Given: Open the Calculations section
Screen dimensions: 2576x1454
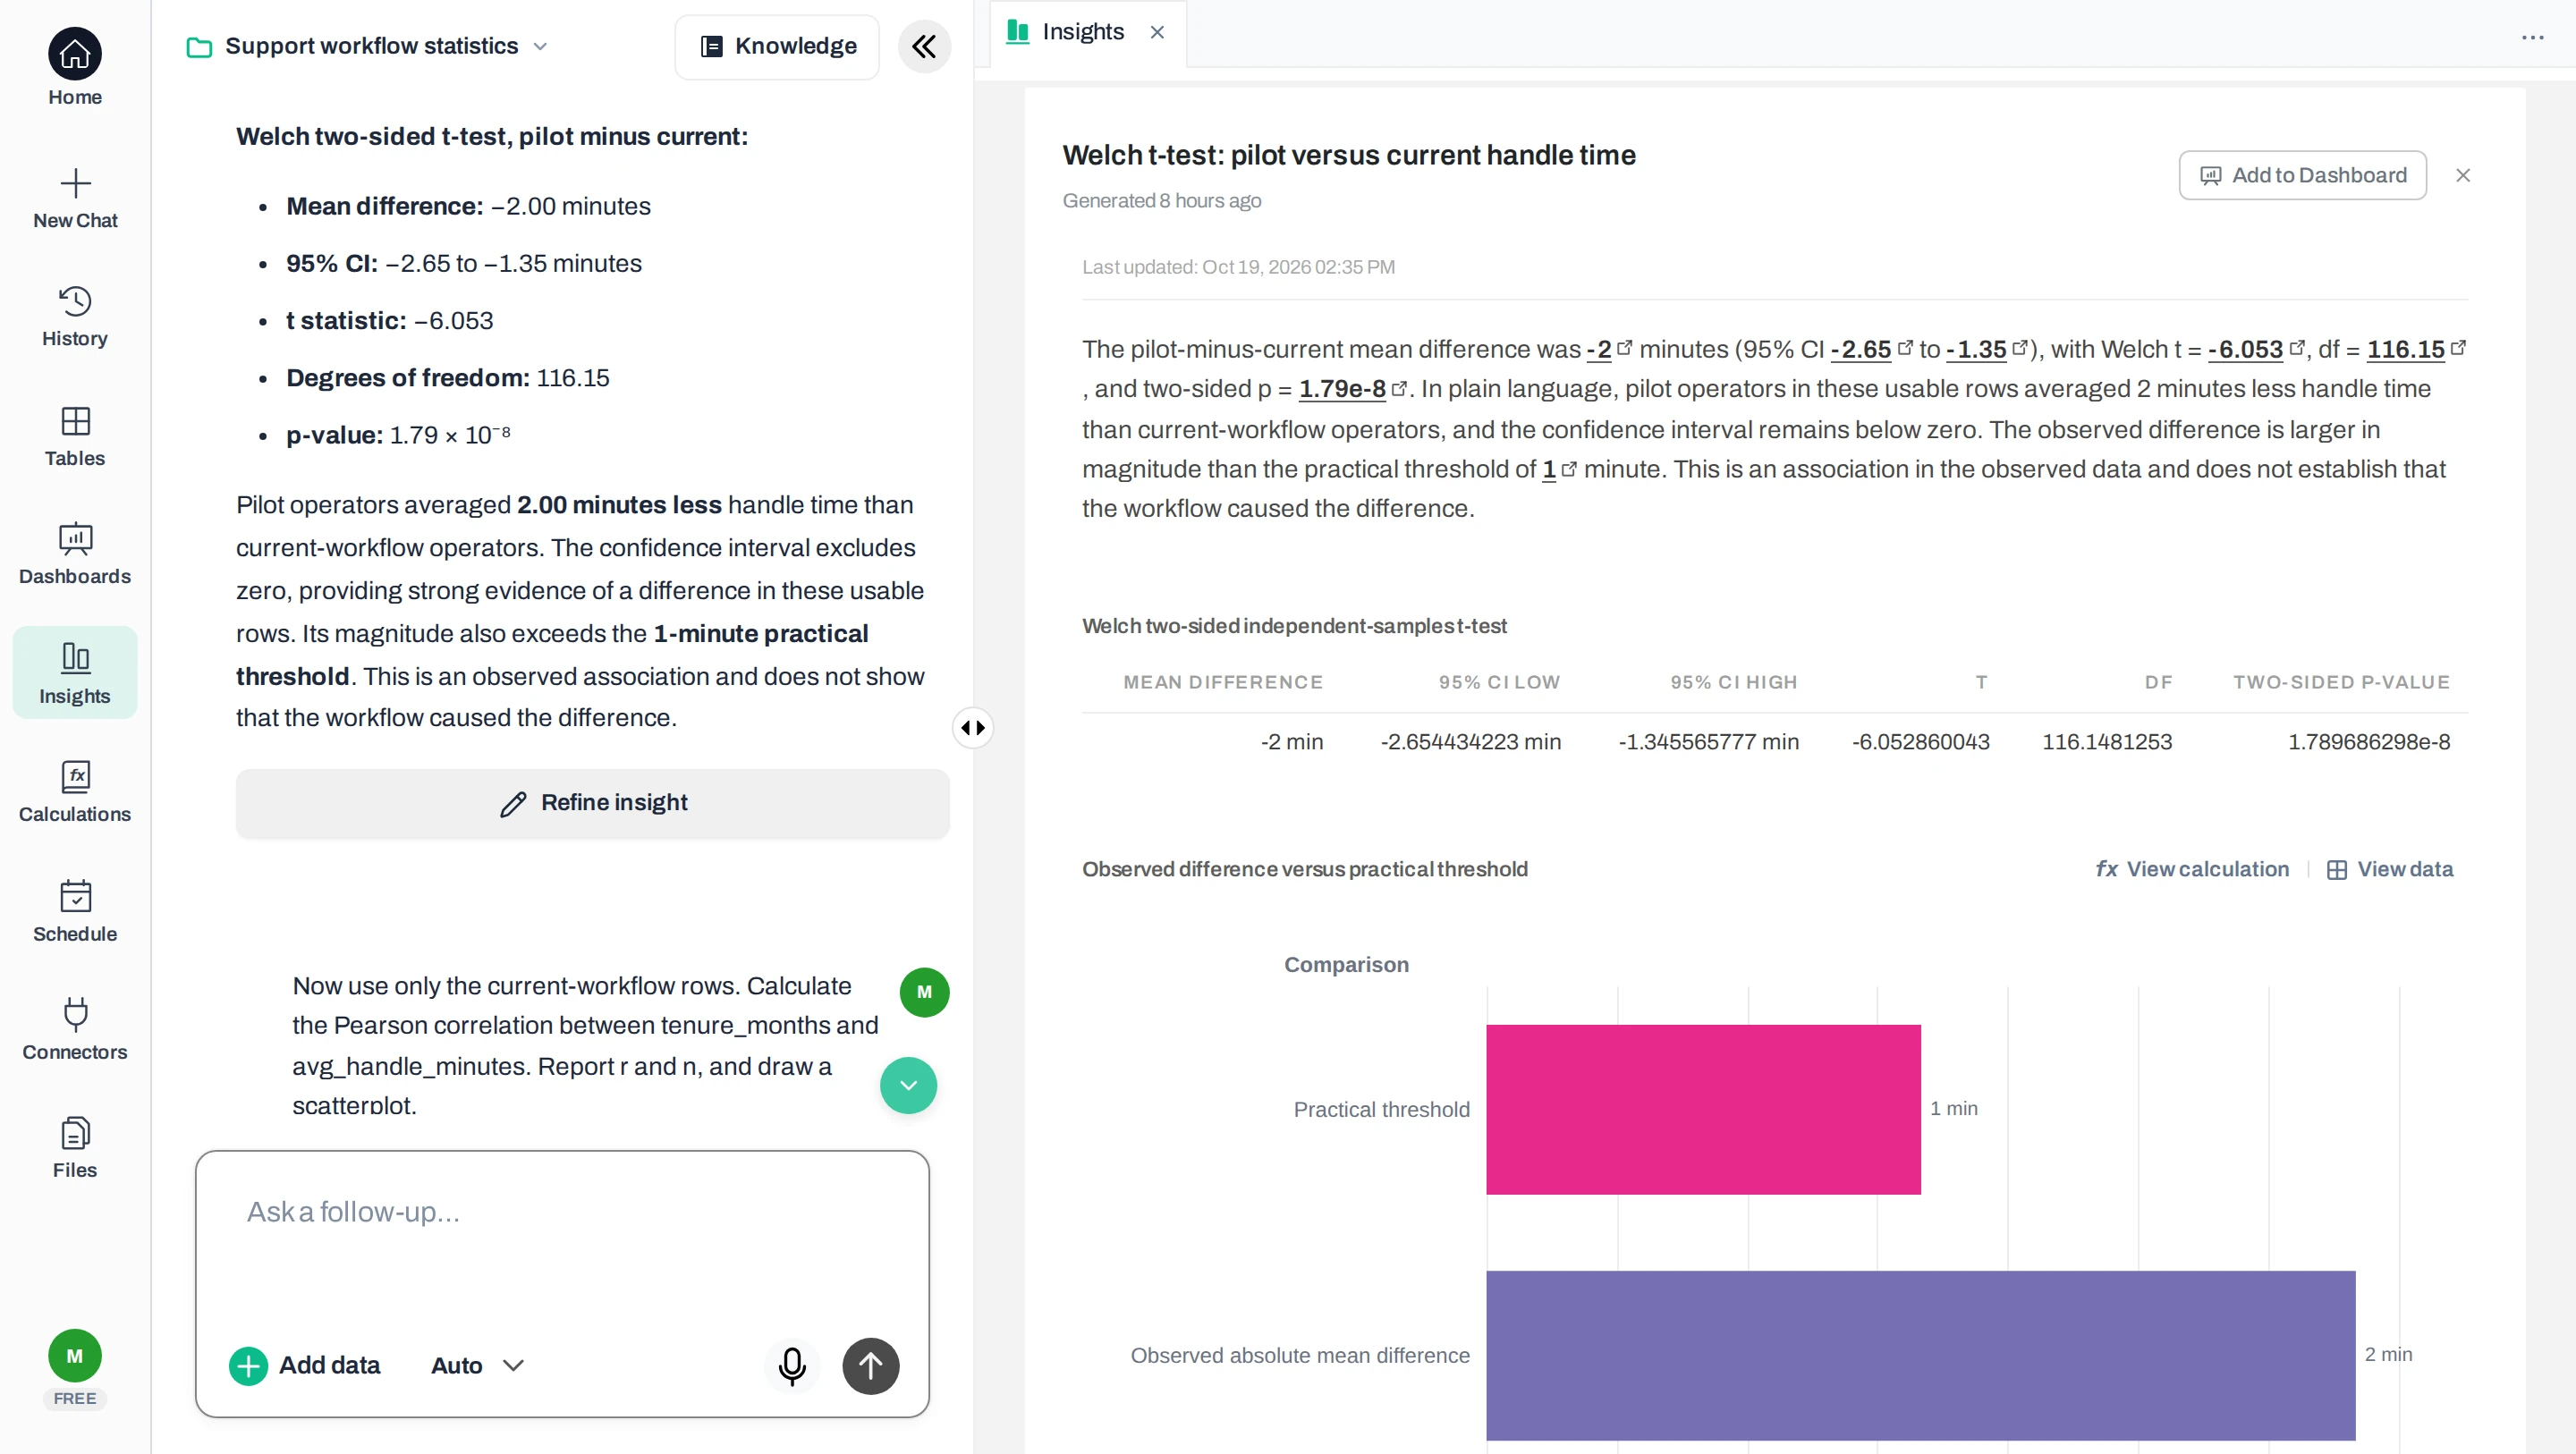Looking at the screenshot, I should pos(75,792).
